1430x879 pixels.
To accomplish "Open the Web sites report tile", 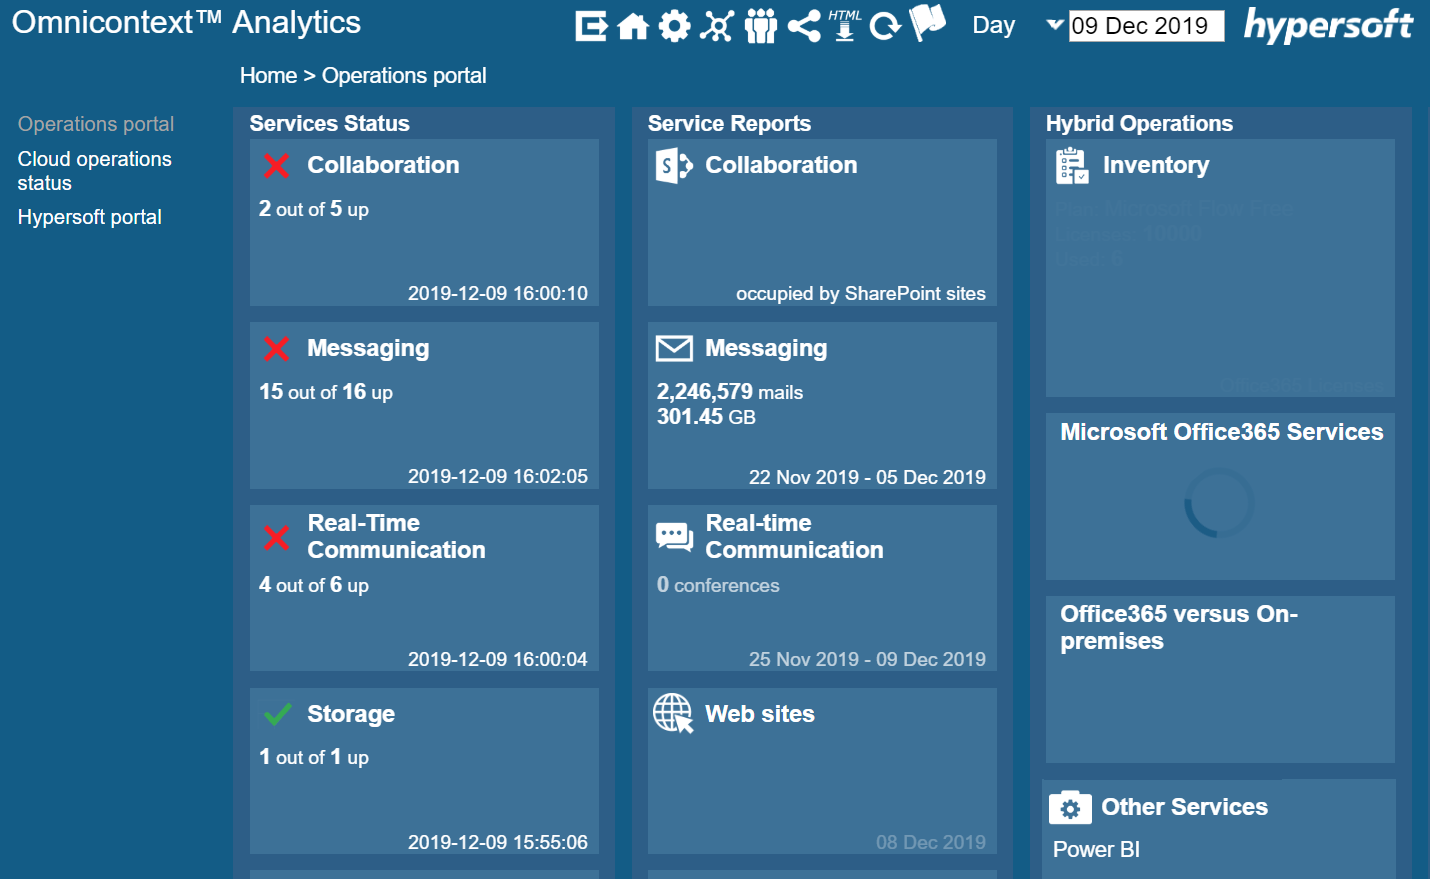I will pos(822,770).
